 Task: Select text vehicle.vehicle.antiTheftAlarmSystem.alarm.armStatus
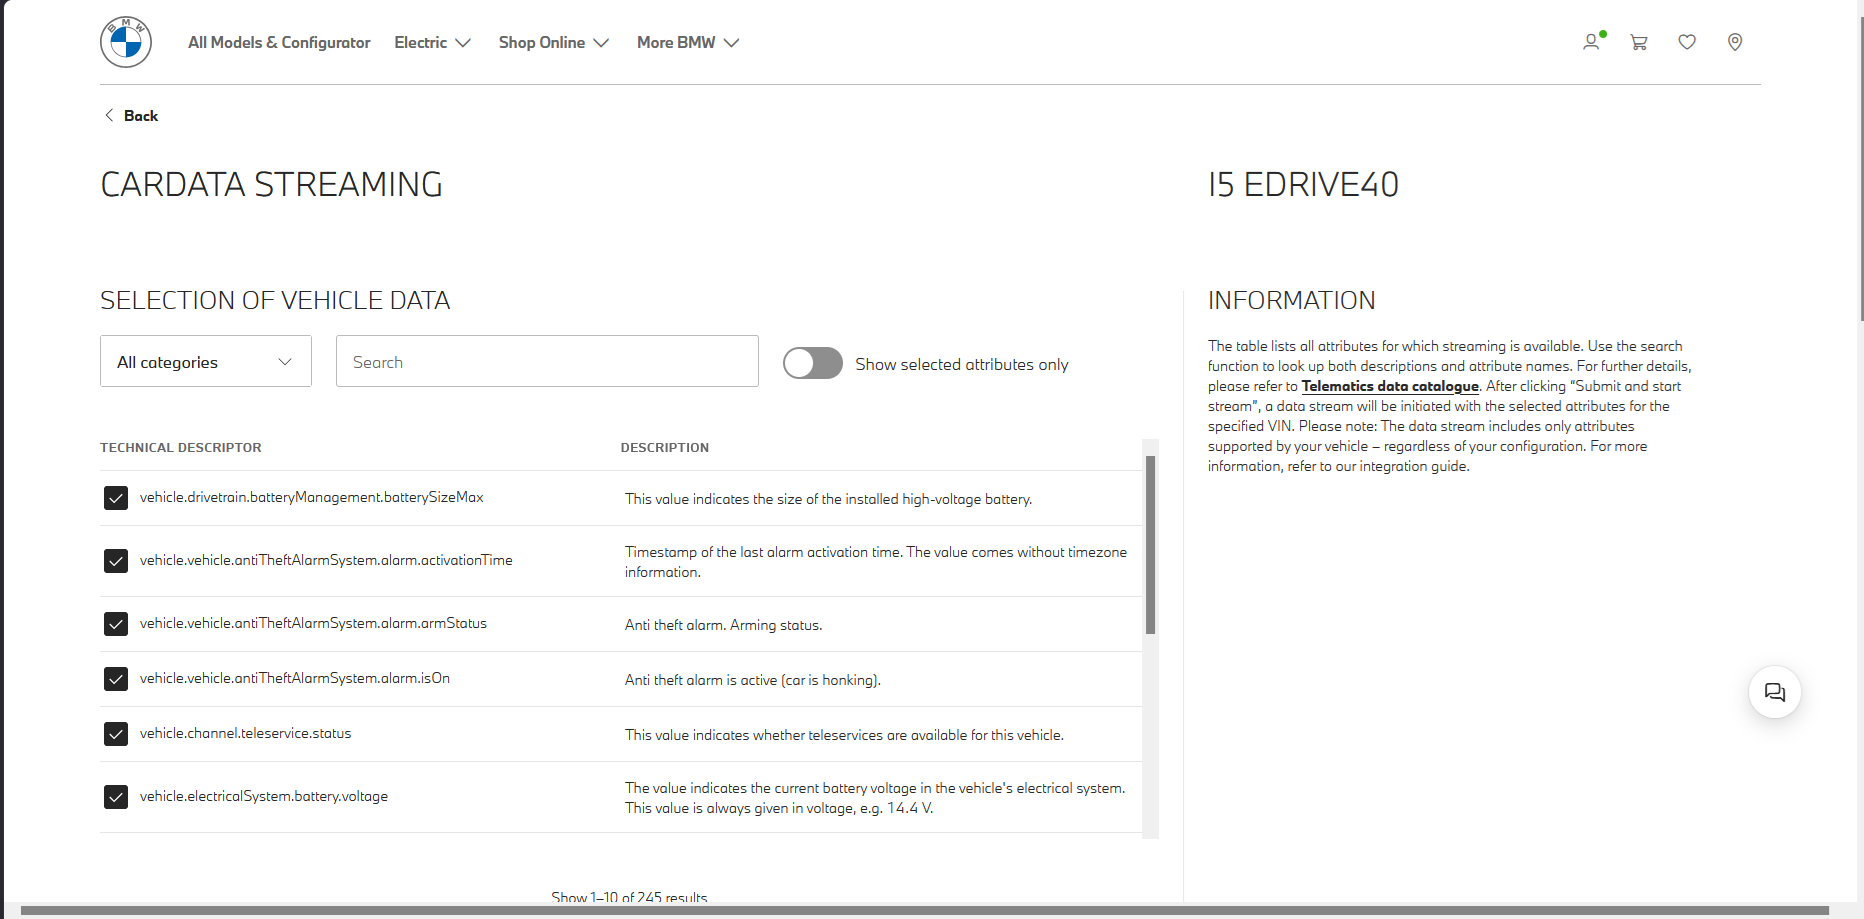tap(313, 623)
